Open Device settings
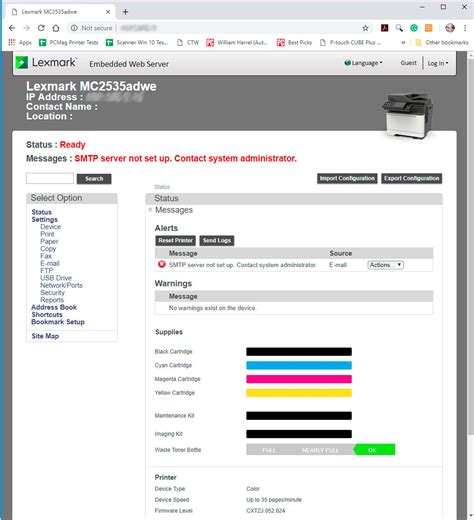This screenshot has width=474, height=520. 51,227
